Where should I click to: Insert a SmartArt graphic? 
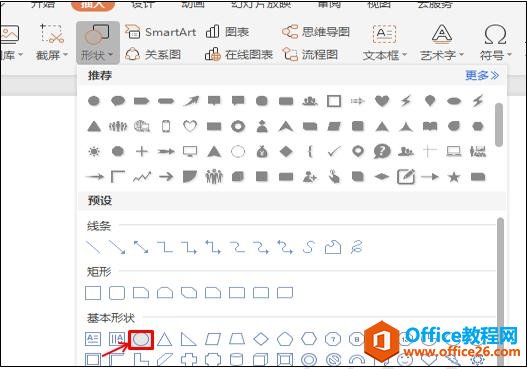[x=161, y=32]
